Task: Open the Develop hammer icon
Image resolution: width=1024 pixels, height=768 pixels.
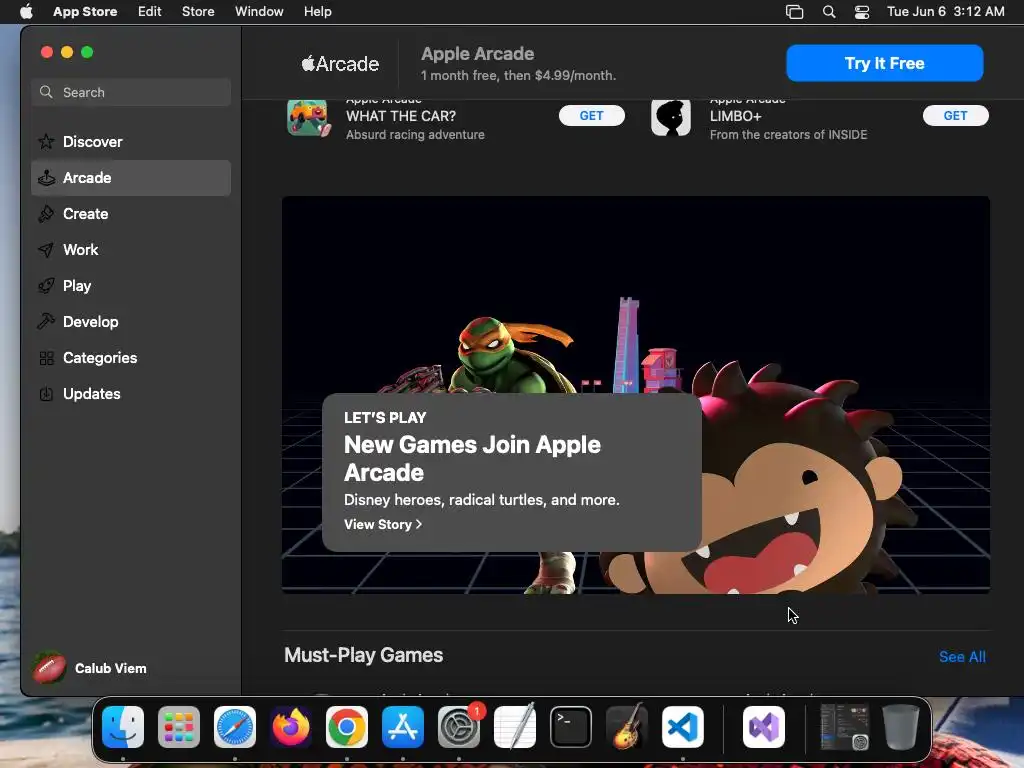Action: 46,321
